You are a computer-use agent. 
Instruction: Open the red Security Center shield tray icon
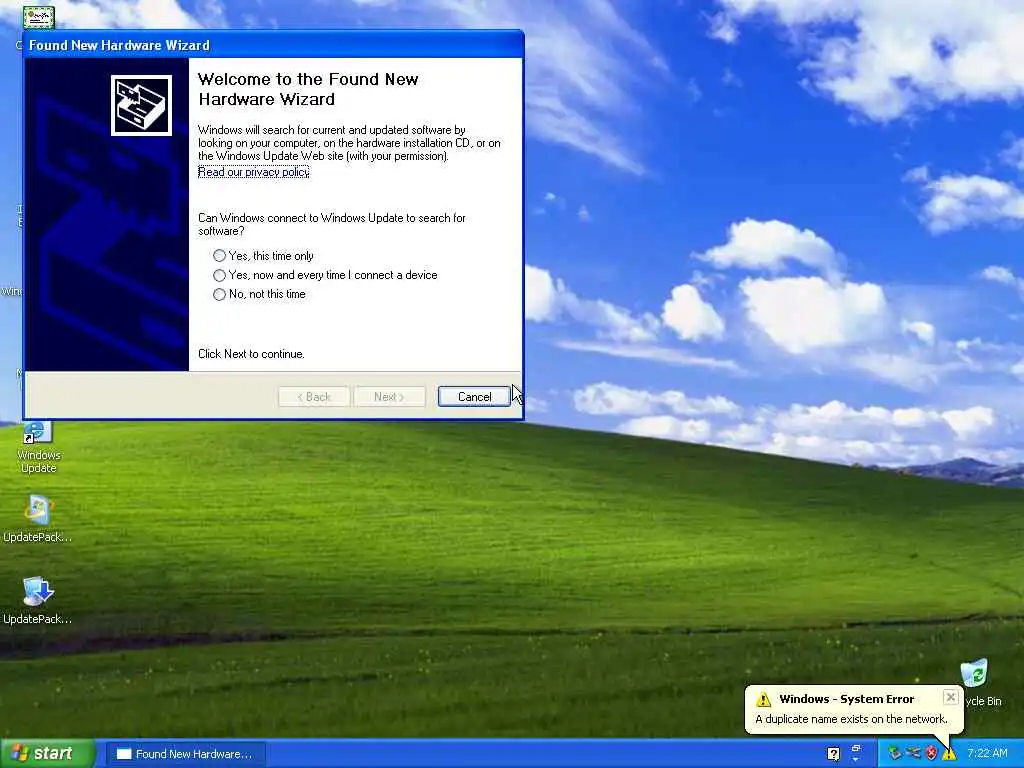point(931,754)
